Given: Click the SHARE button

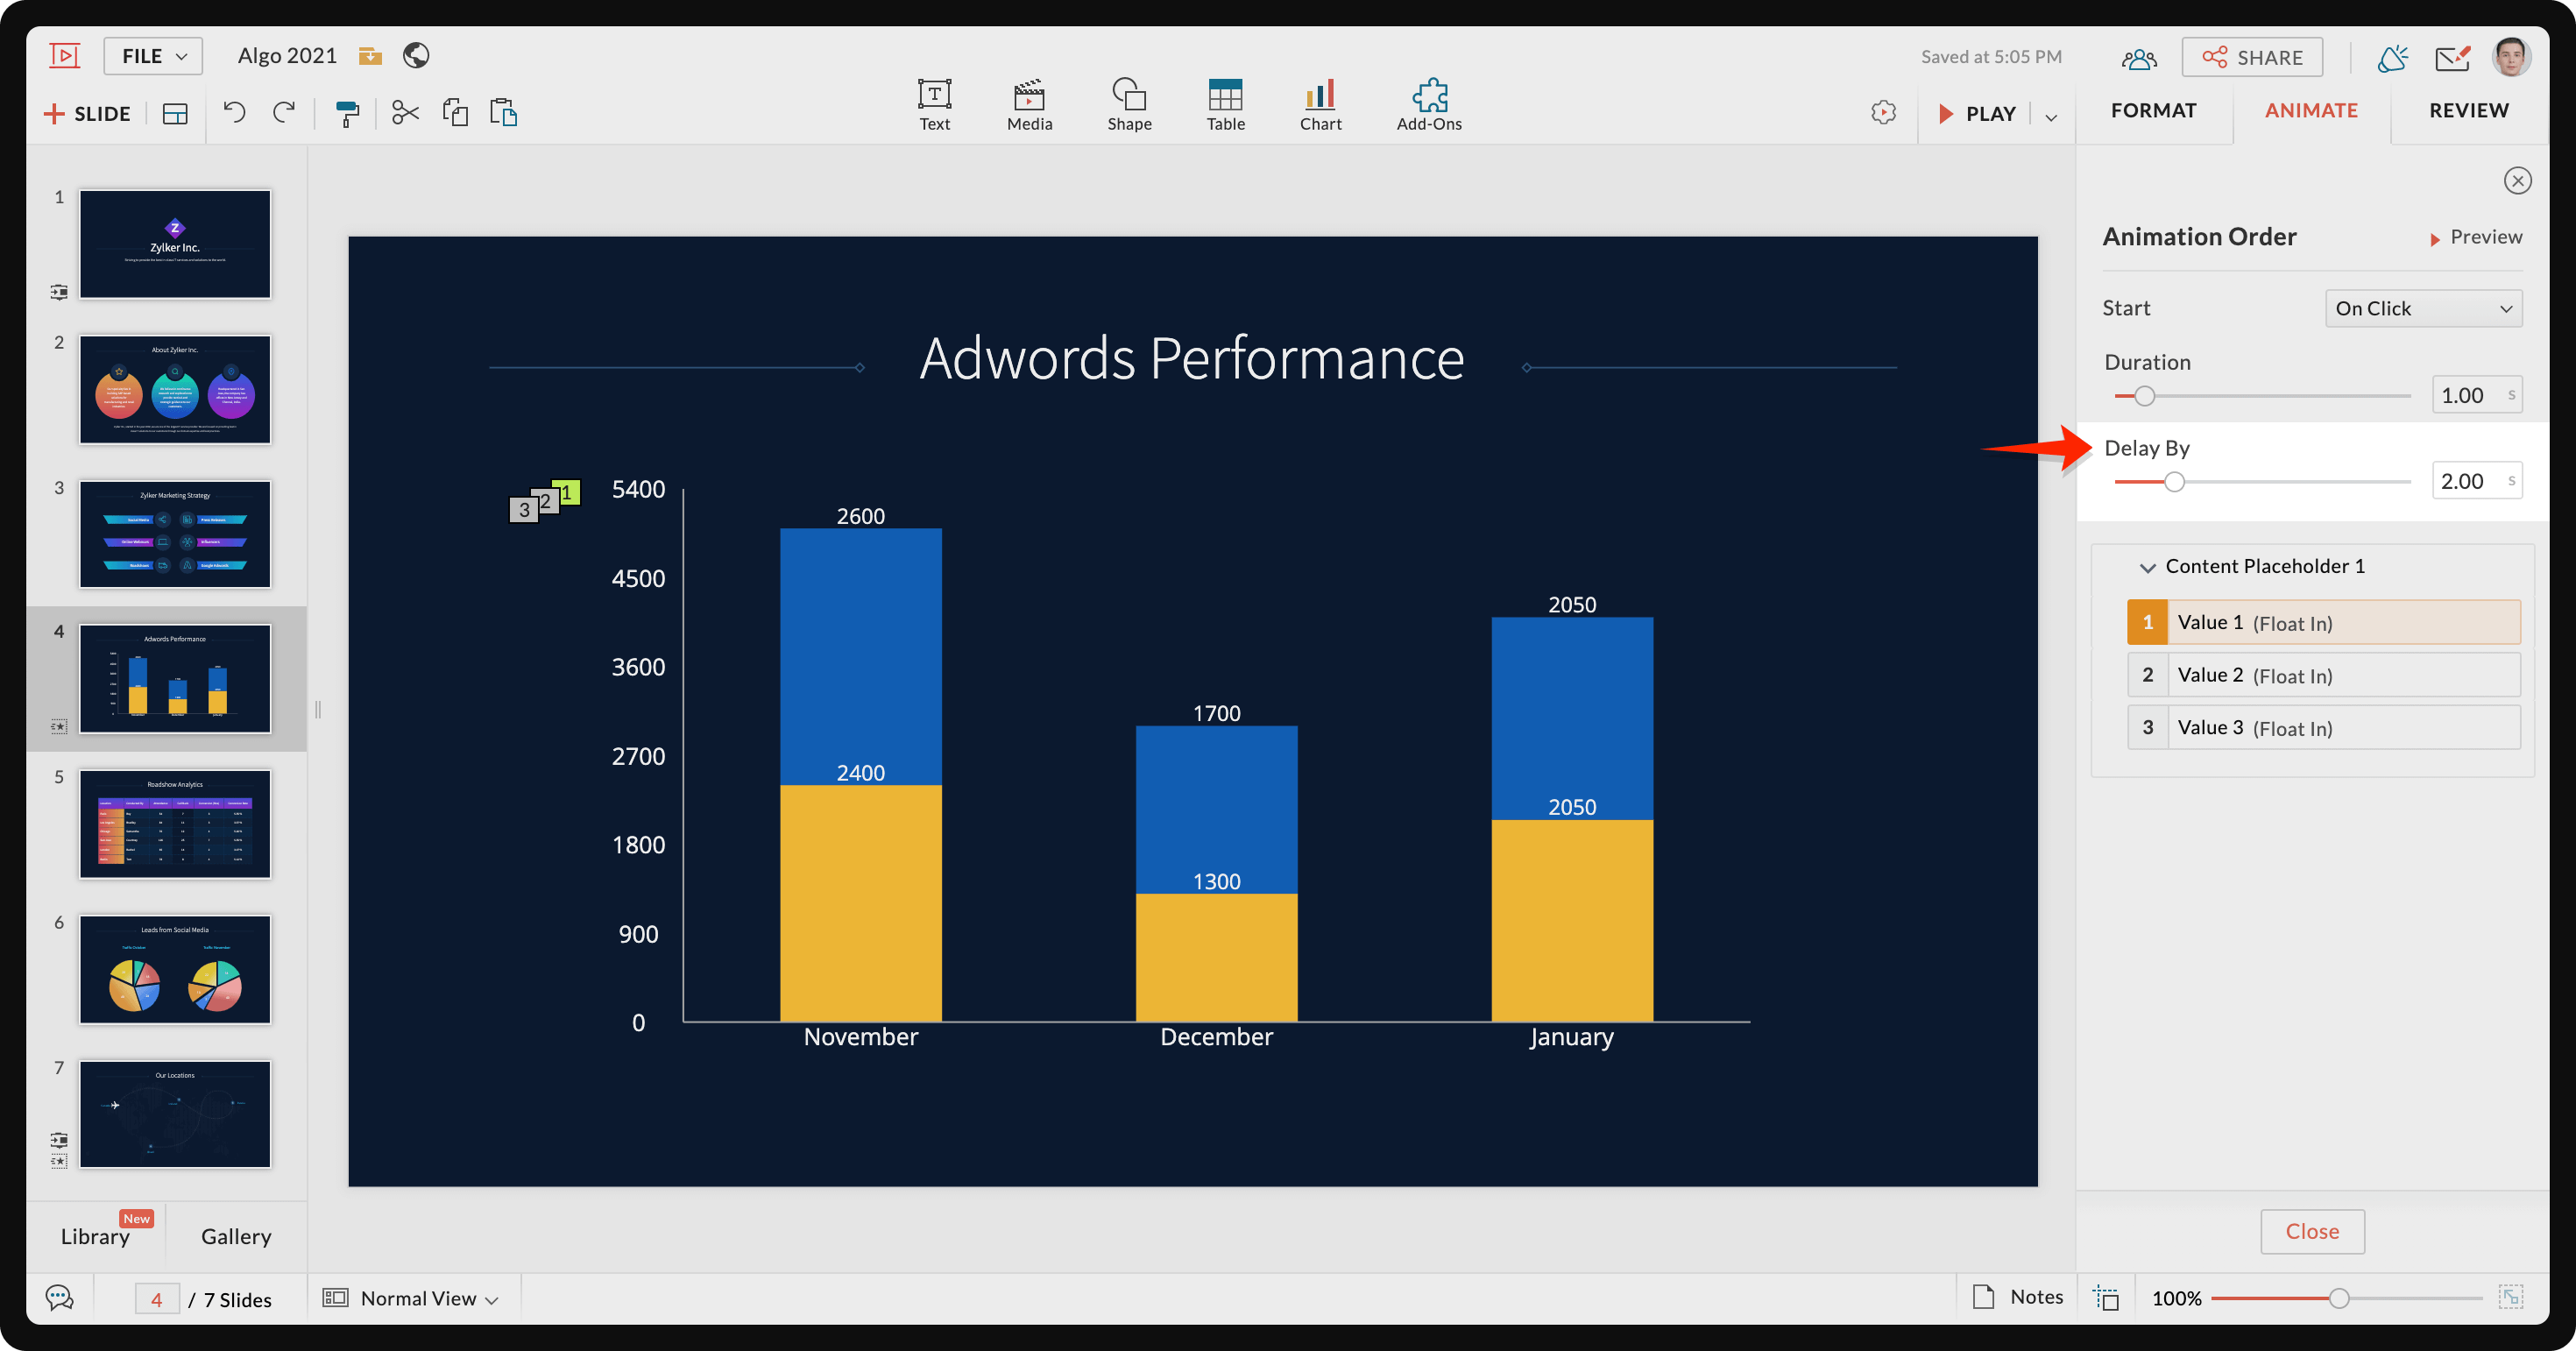Looking at the screenshot, I should click(2252, 57).
